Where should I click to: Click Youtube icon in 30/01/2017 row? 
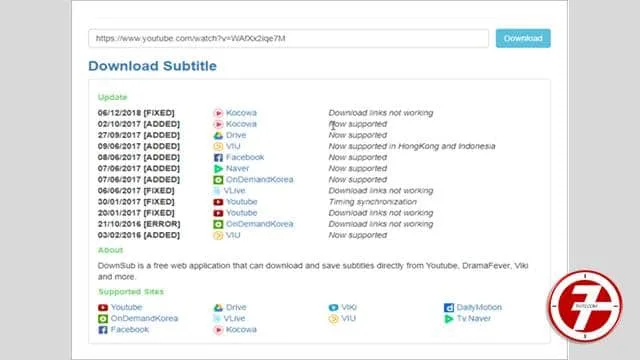point(218,202)
